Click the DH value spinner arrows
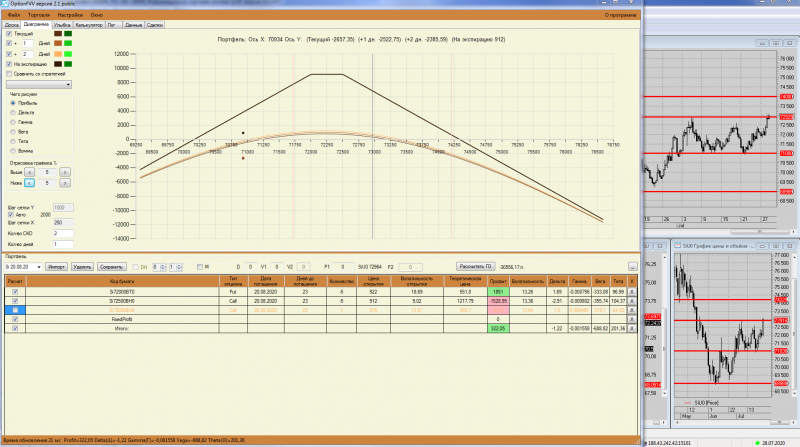 tap(163, 267)
